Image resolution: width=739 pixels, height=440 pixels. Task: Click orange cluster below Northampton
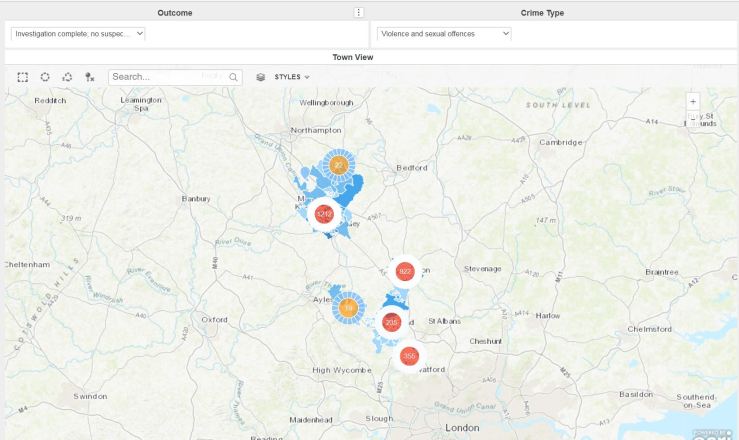pyautogui.click(x=339, y=165)
